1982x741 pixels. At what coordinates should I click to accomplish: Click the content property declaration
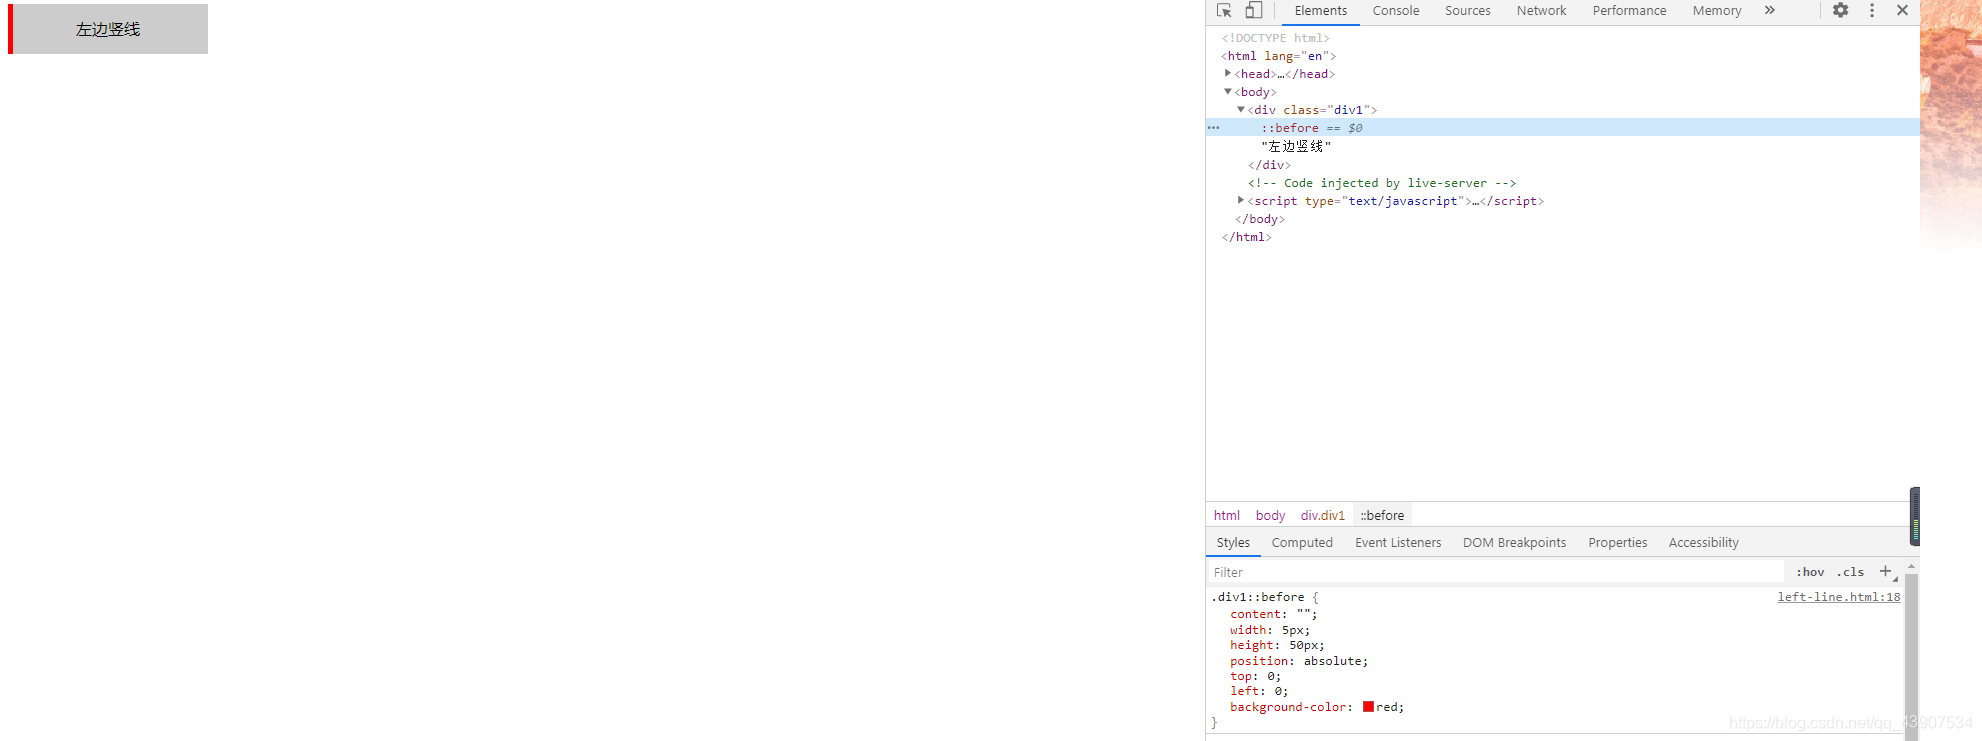1273,614
